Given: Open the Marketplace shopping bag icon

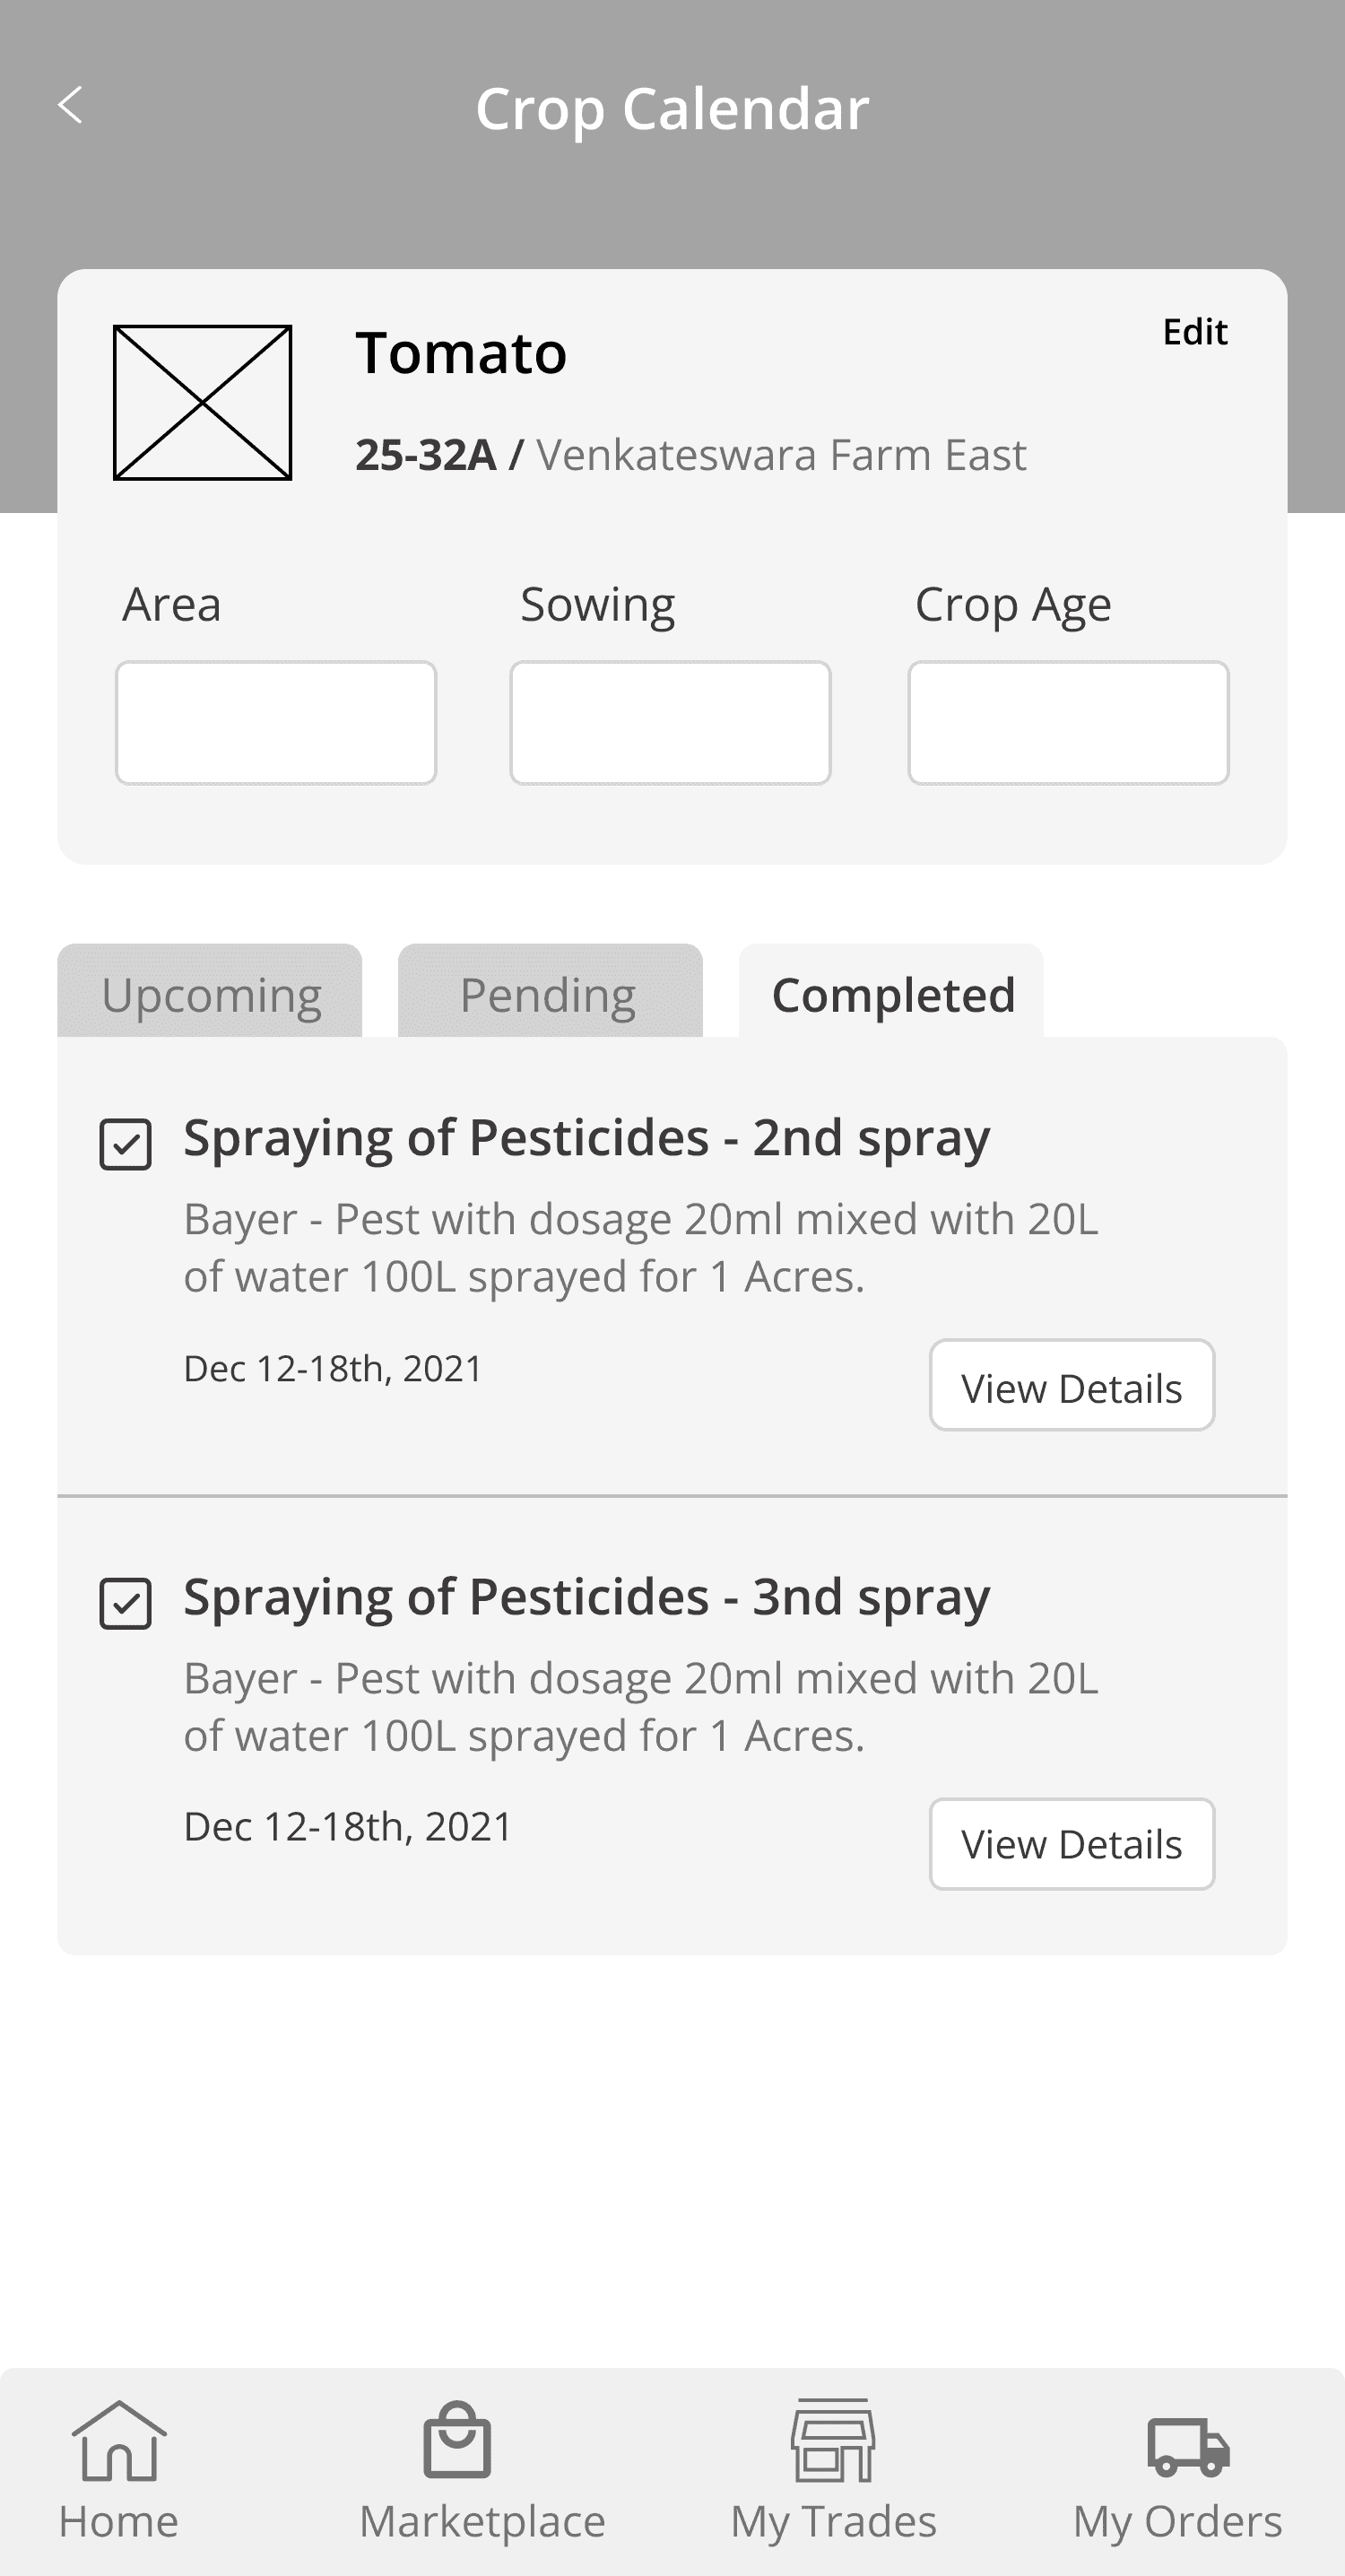Looking at the screenshot, I should [x=457, y=2440].
